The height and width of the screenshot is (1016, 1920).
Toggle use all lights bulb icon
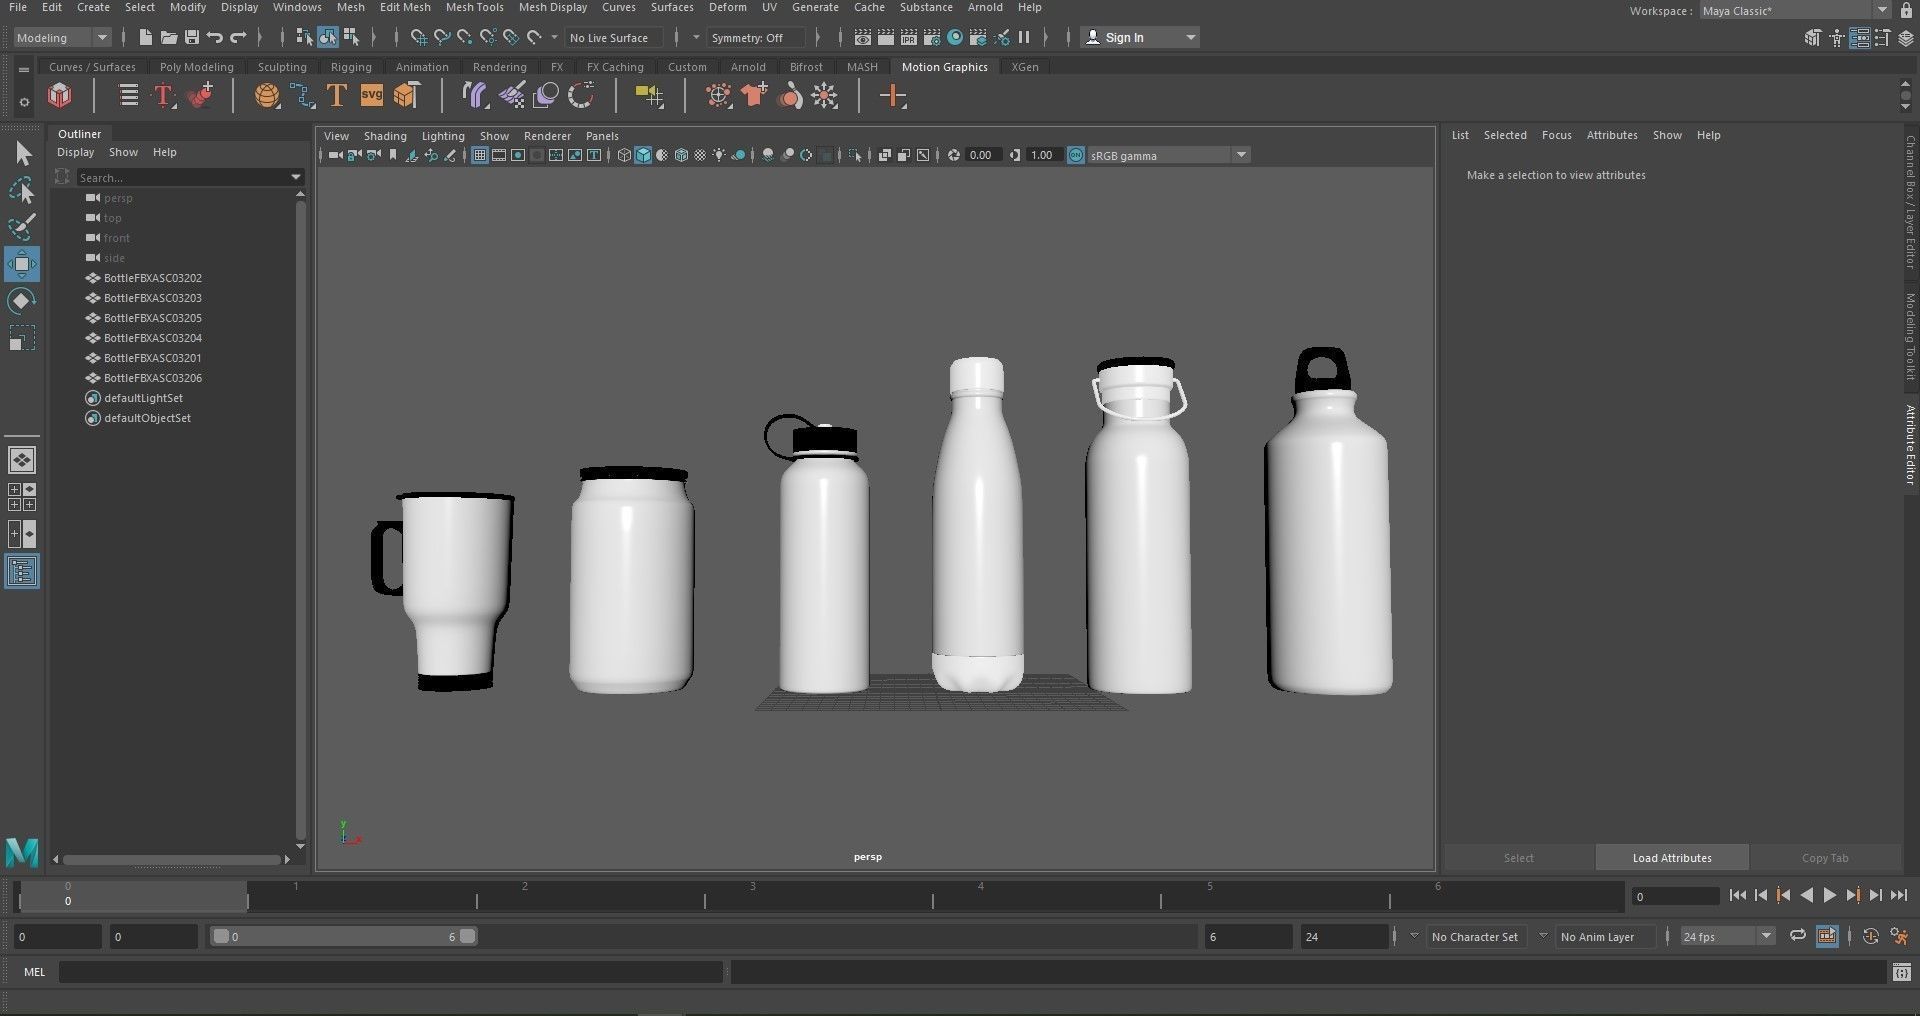(x=719, y=155)
